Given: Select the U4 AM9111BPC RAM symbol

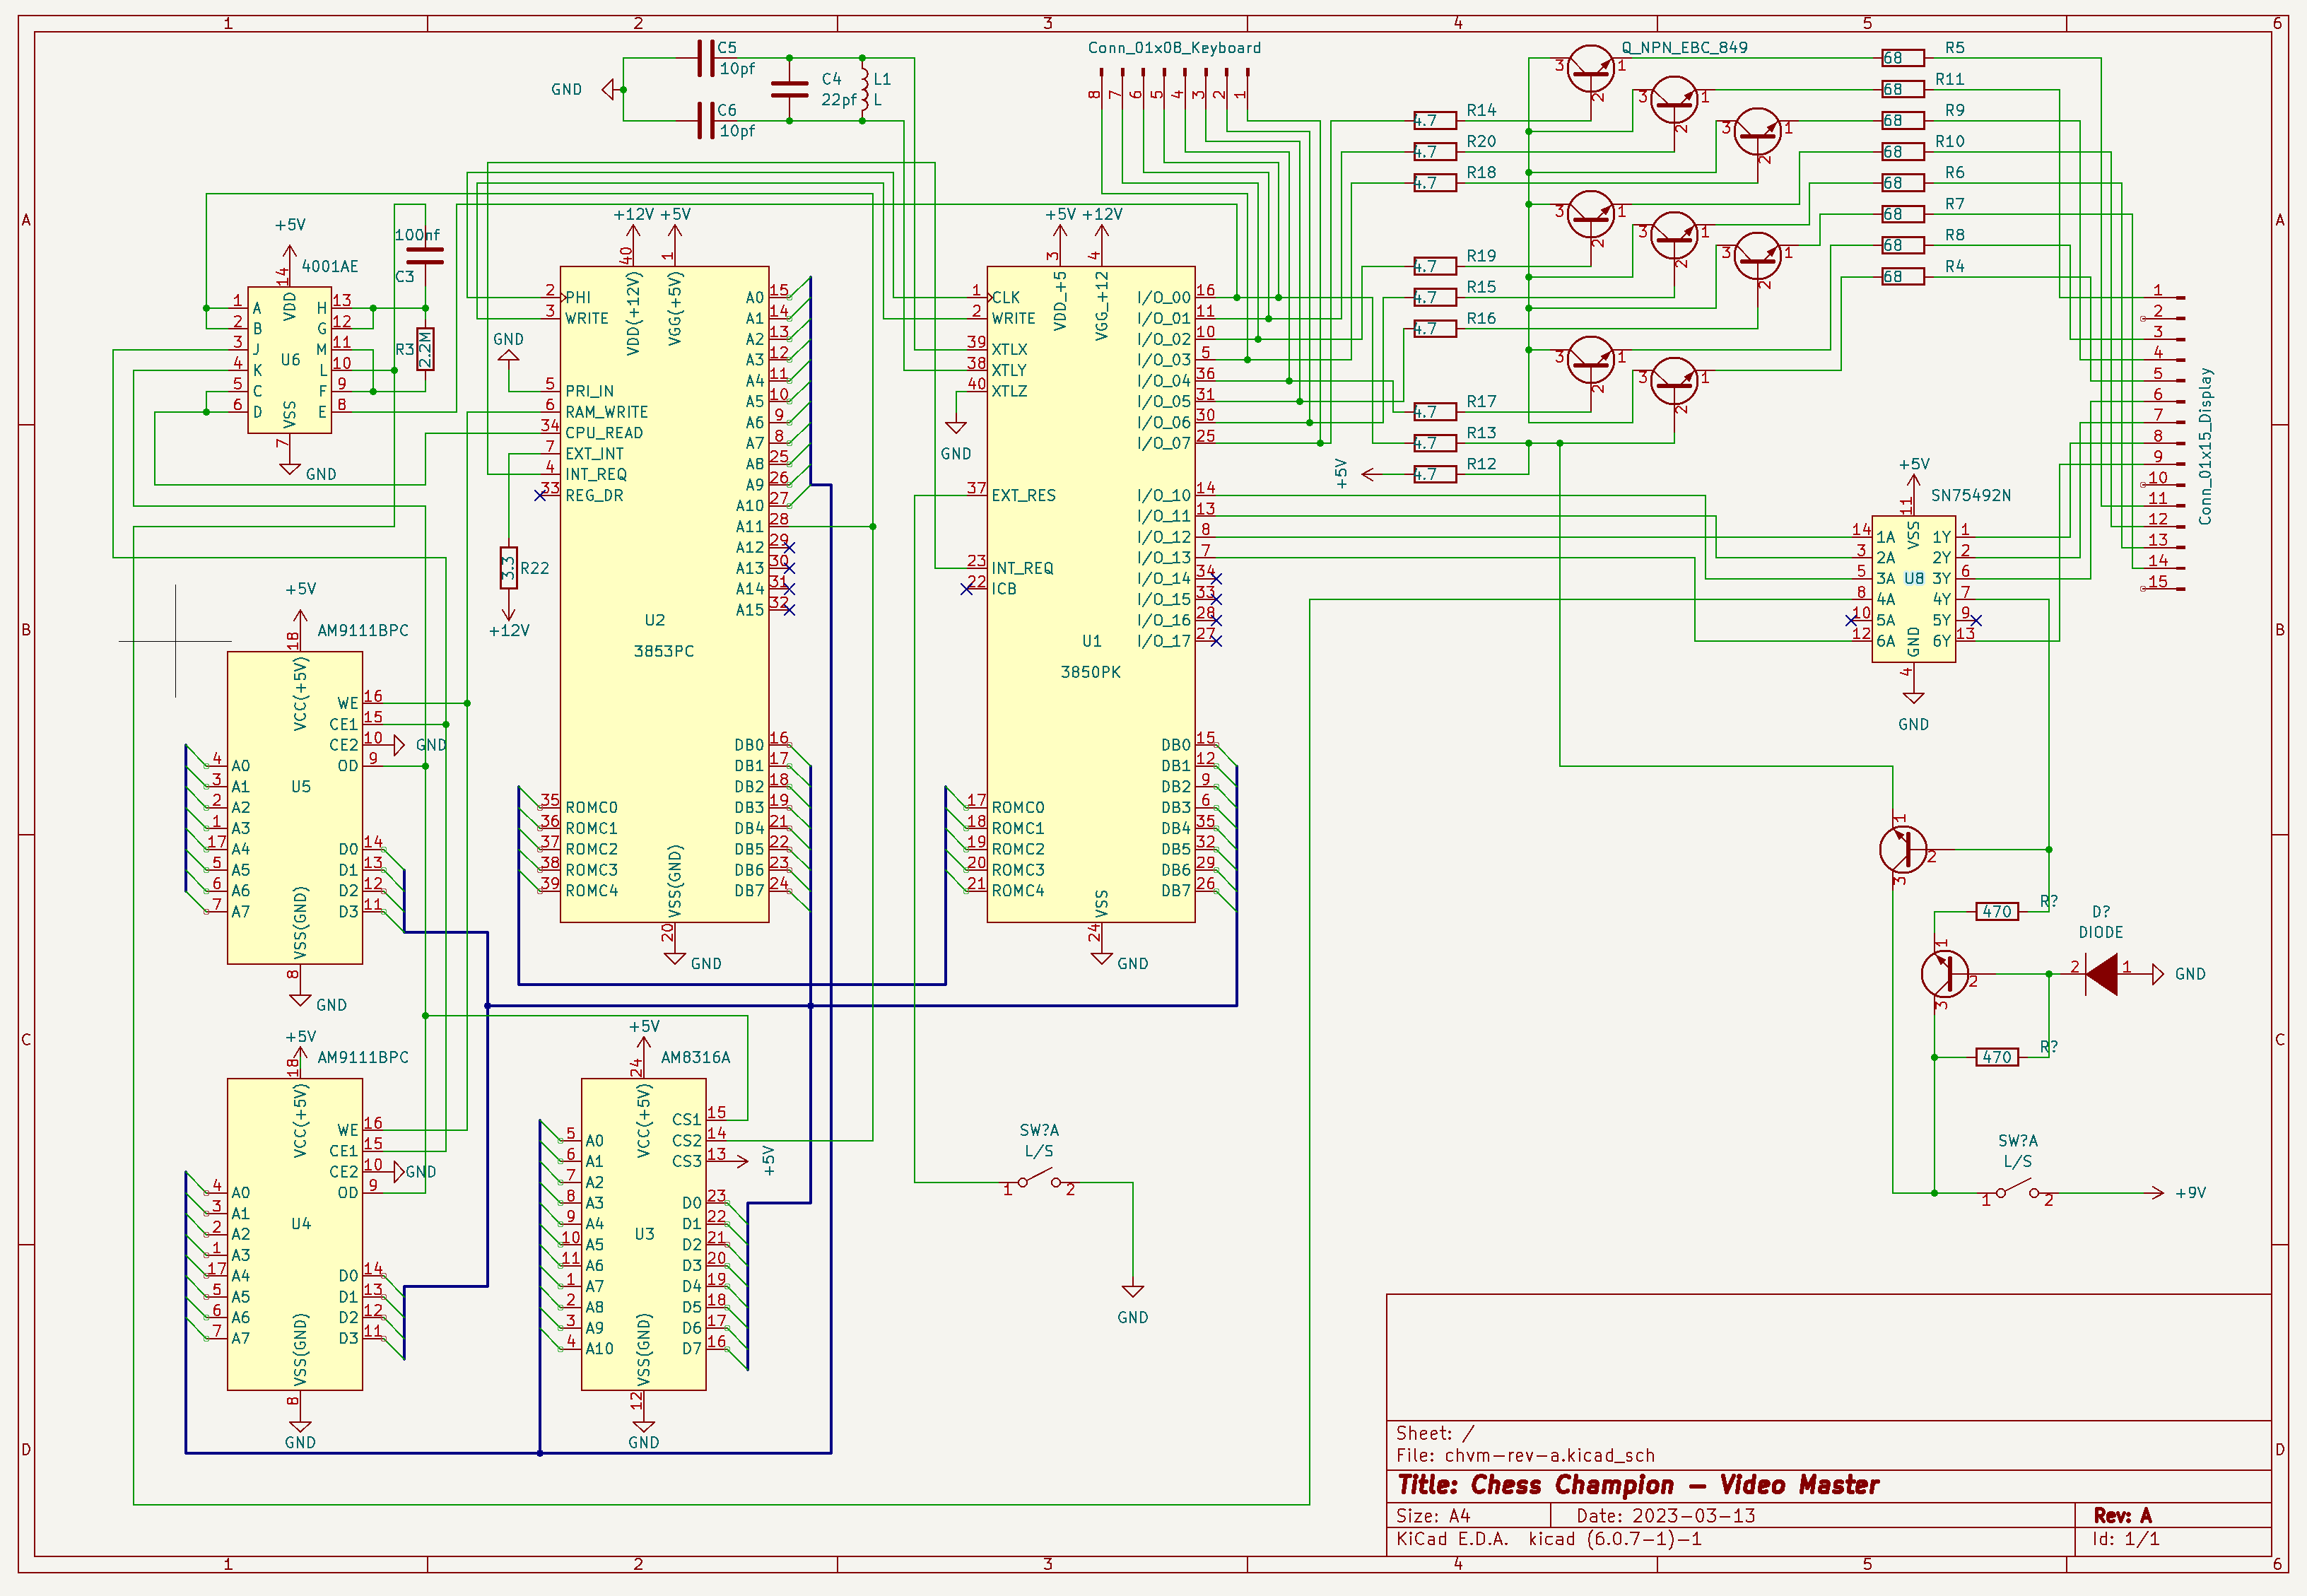Looking at the screenshot, I should [295, 1234].
